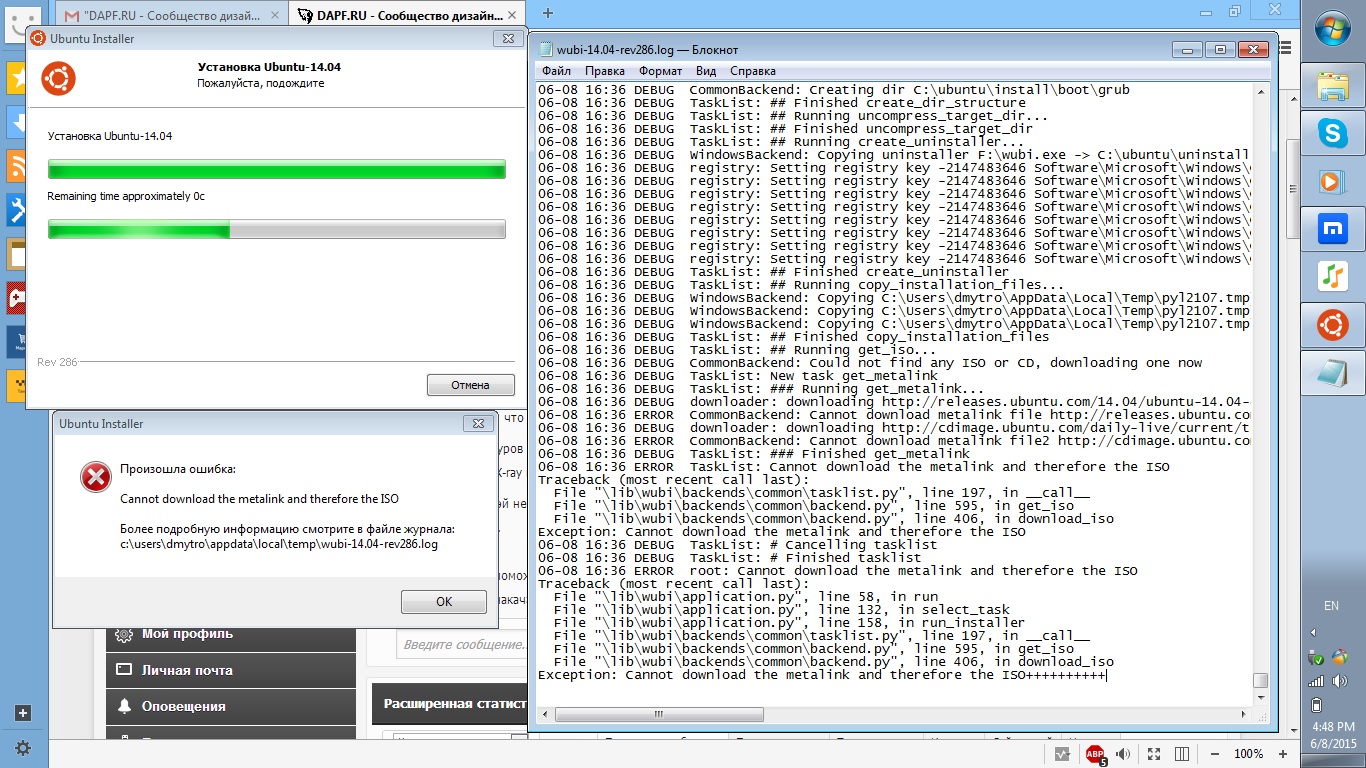Open Notepad's Вид menu
1366x768 pixels.
point(706,71)
